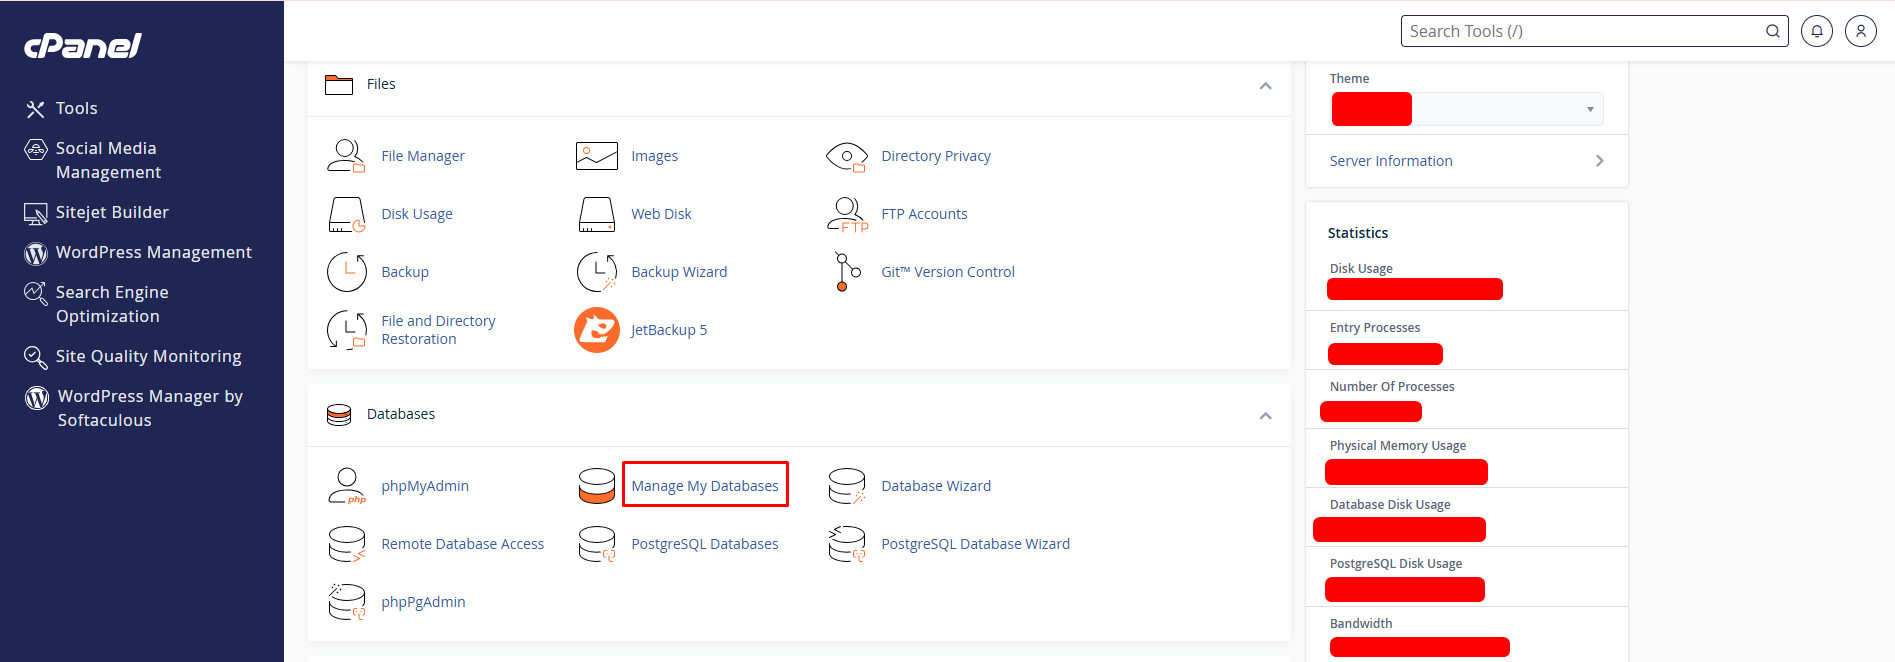Screen dimensions: 1895x662
Task: Open PostgreSQL Database Wizard link
Action: click(x=975, y=544)
